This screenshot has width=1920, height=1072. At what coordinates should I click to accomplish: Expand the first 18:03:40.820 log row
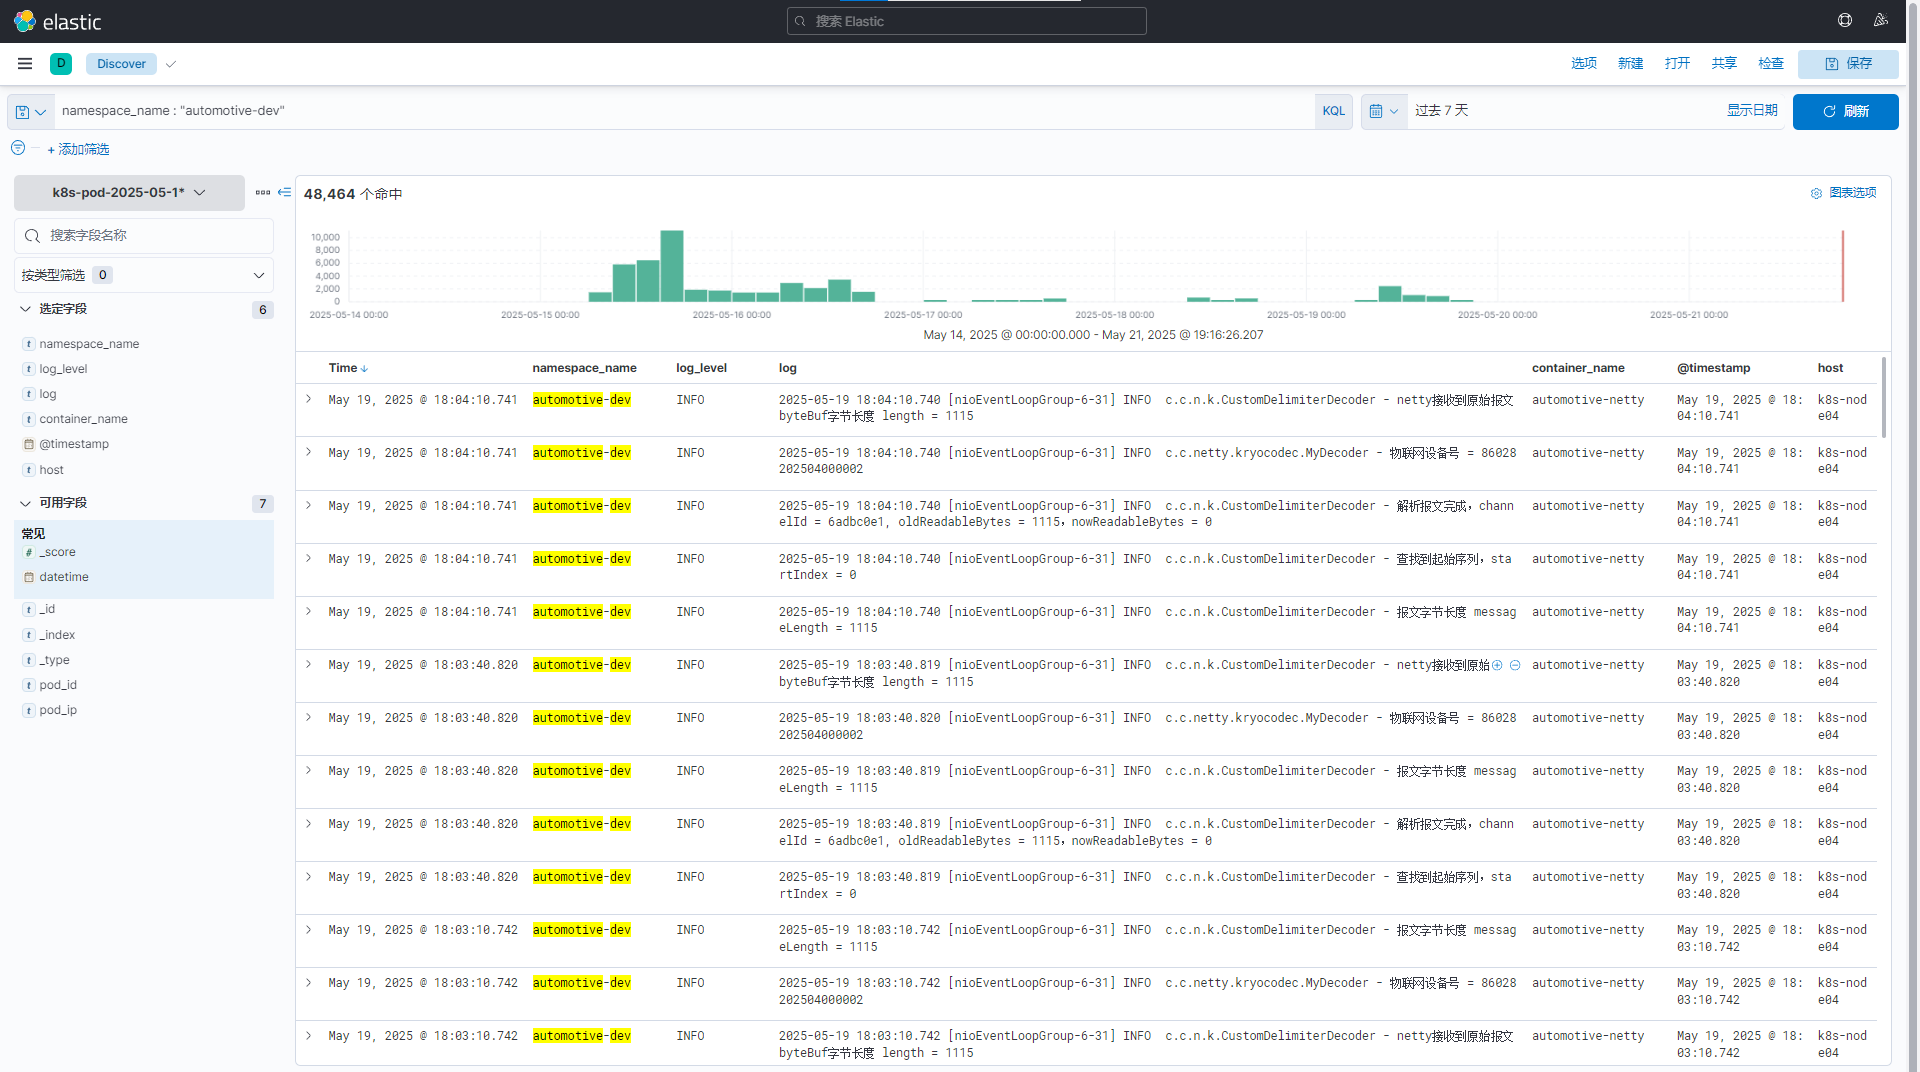coord(309,664)
